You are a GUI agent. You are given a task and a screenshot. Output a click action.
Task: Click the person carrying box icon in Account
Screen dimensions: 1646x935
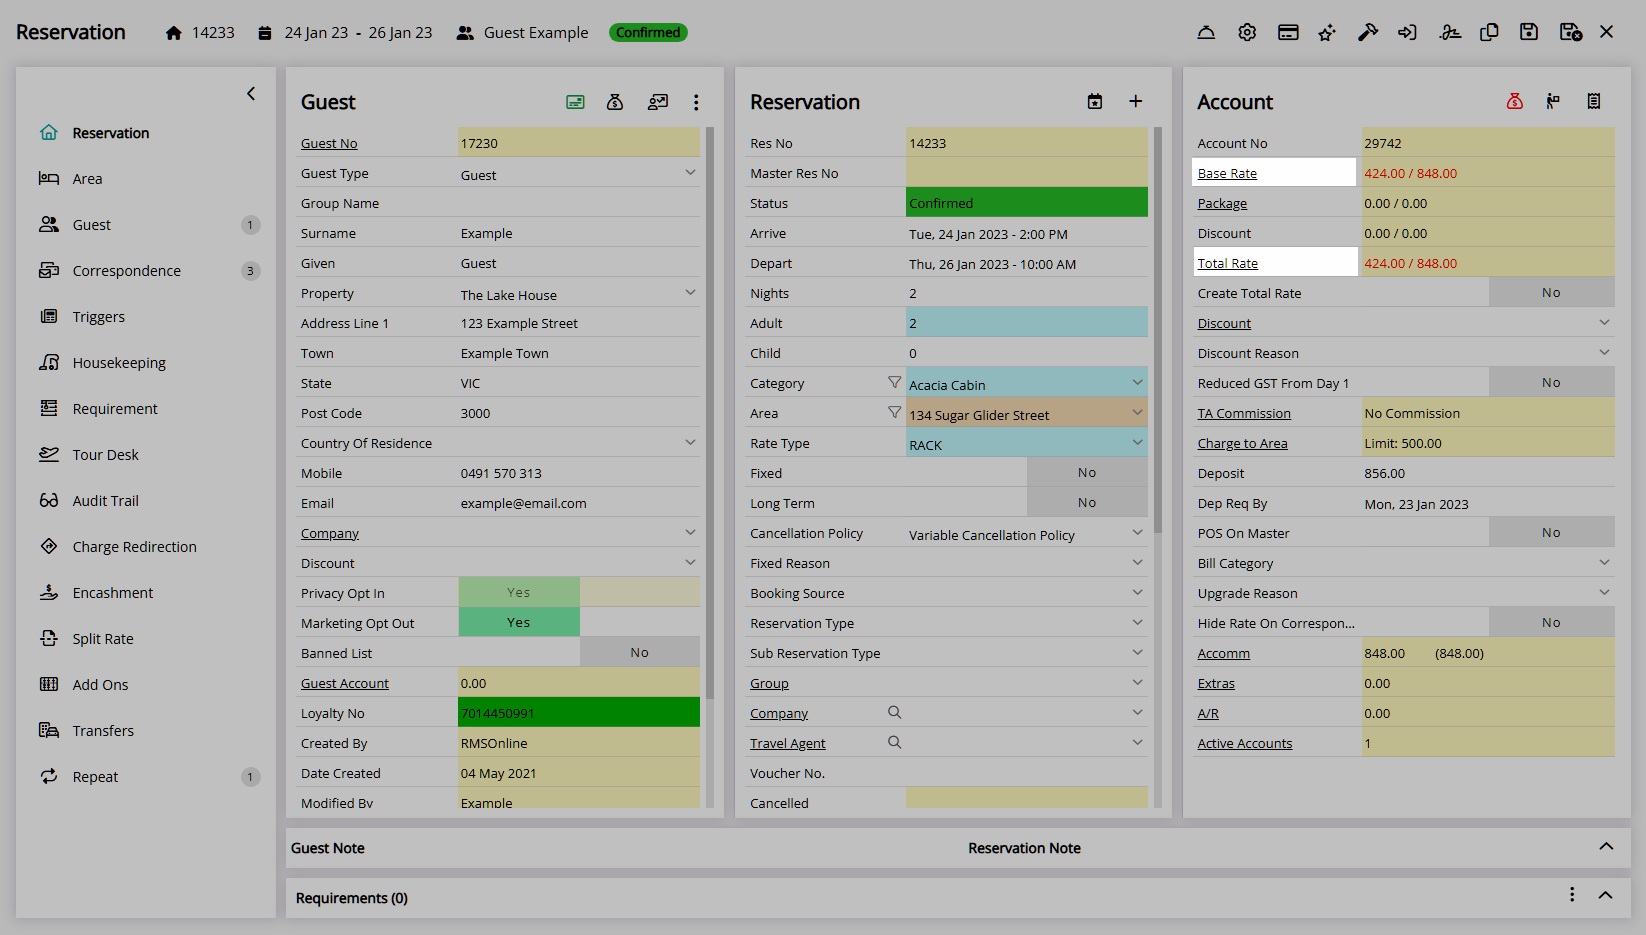coord(1553,101)
